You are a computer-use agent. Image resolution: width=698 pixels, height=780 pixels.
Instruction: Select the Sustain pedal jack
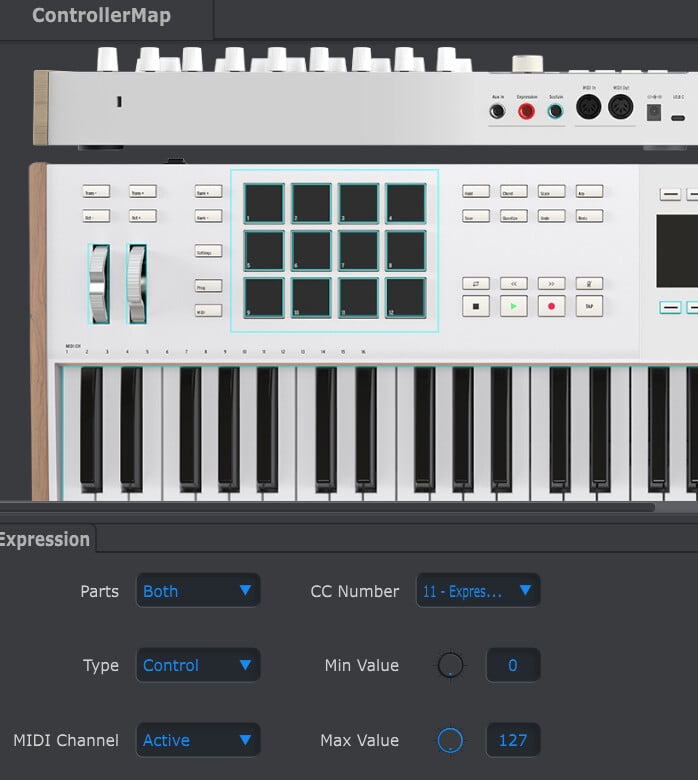(x=555, y=112)
